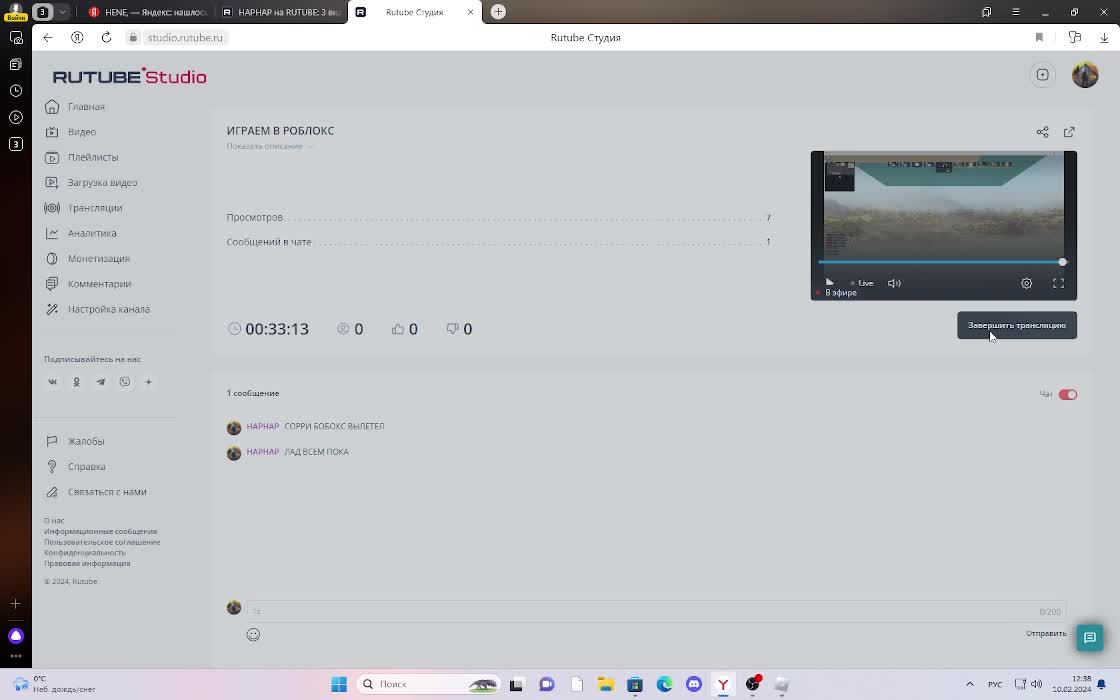Open the Dzen plus social icon
Image resolution: width=1120 pixels, height=700 pixels.
[x=149, y=382]
